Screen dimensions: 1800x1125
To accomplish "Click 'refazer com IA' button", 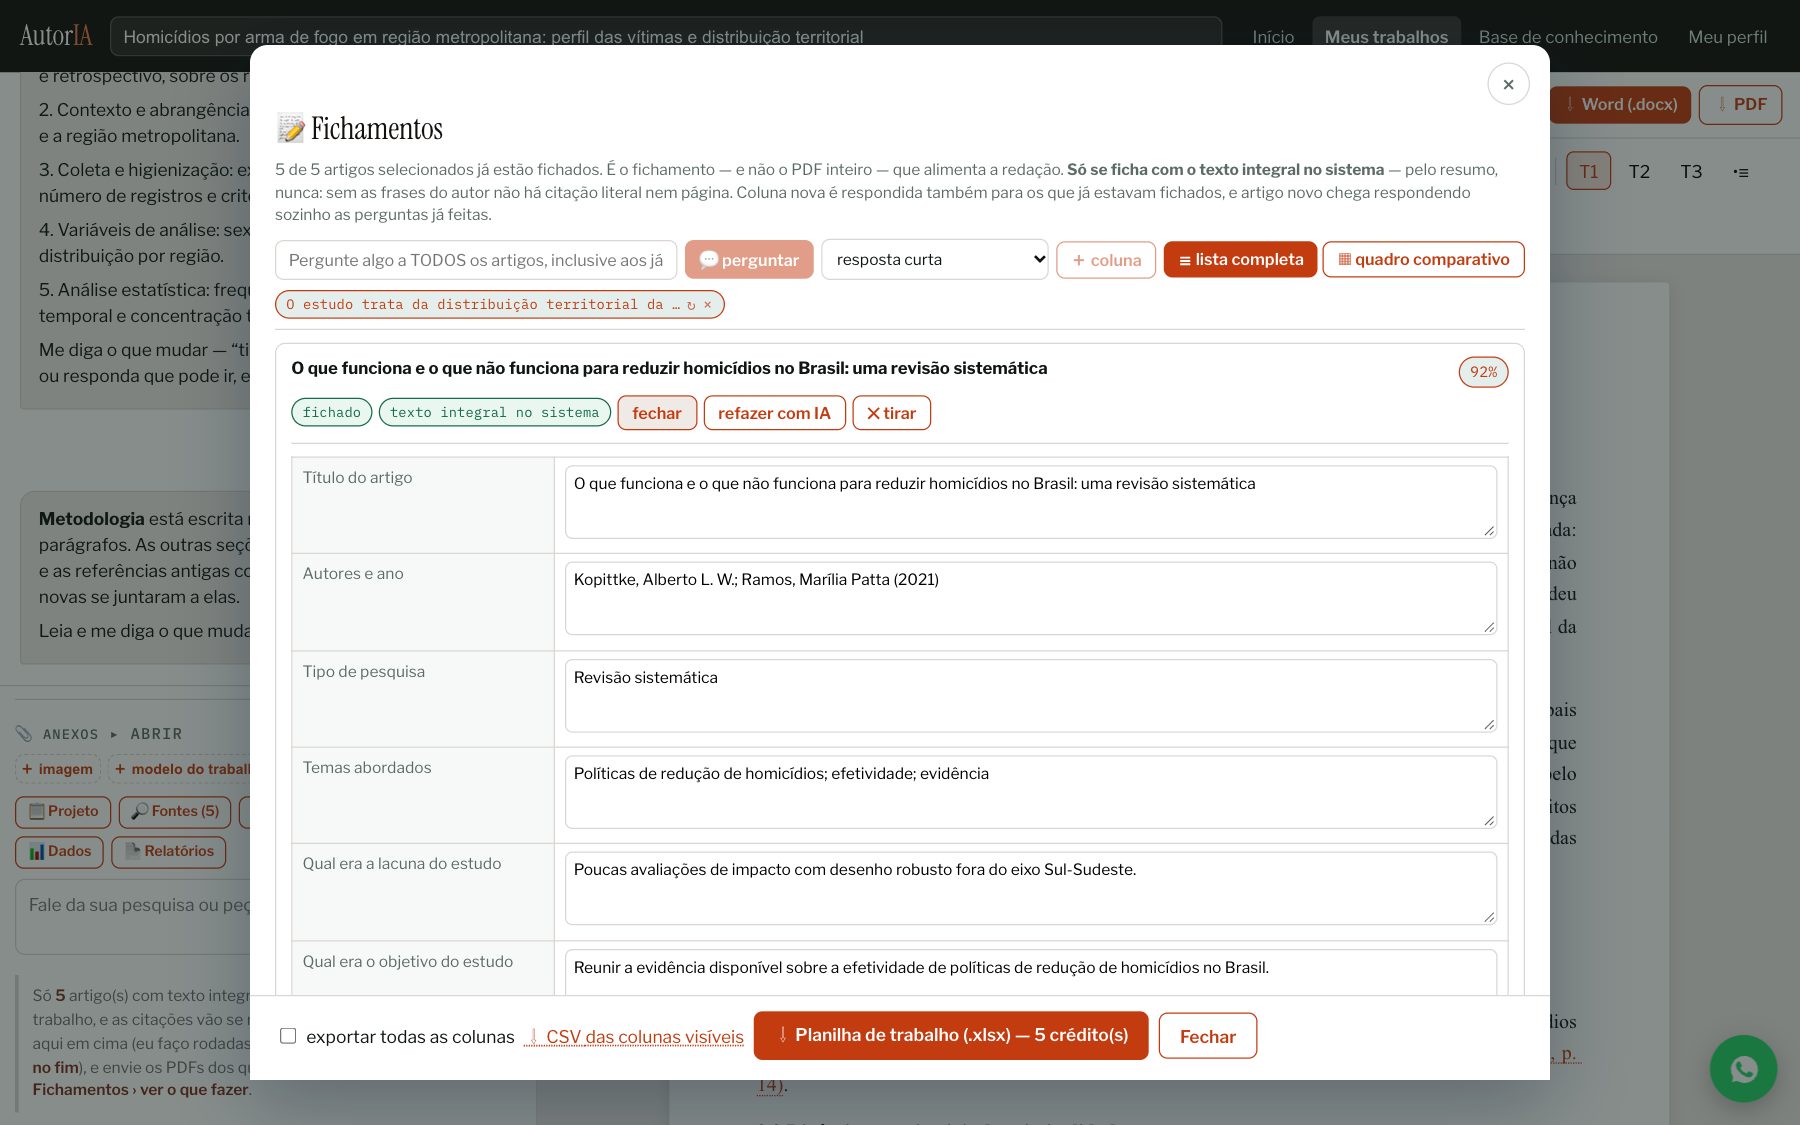I will click(774, 413).
